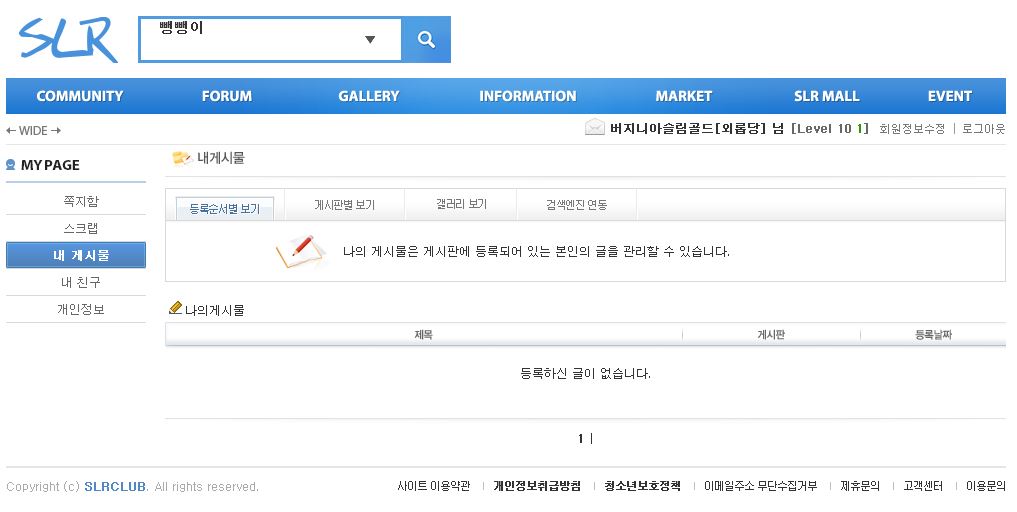1017x512 pixels.
Task: Open the GALLERY menu
Action: (368, 96)
